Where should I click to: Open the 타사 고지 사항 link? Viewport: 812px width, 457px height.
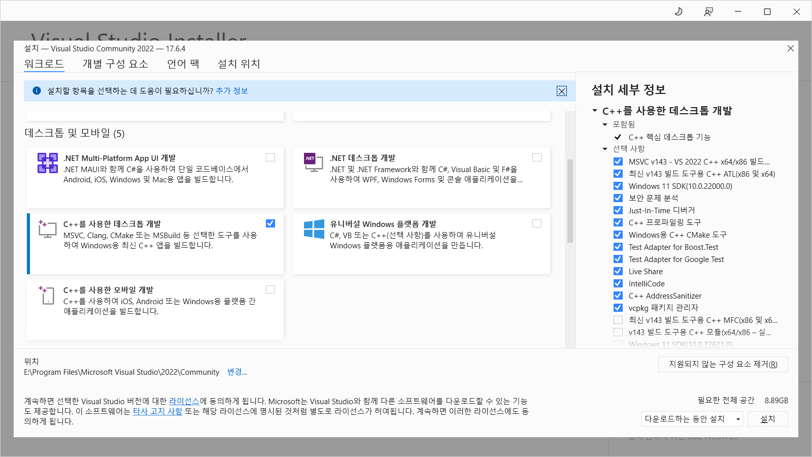pos(157,411)
